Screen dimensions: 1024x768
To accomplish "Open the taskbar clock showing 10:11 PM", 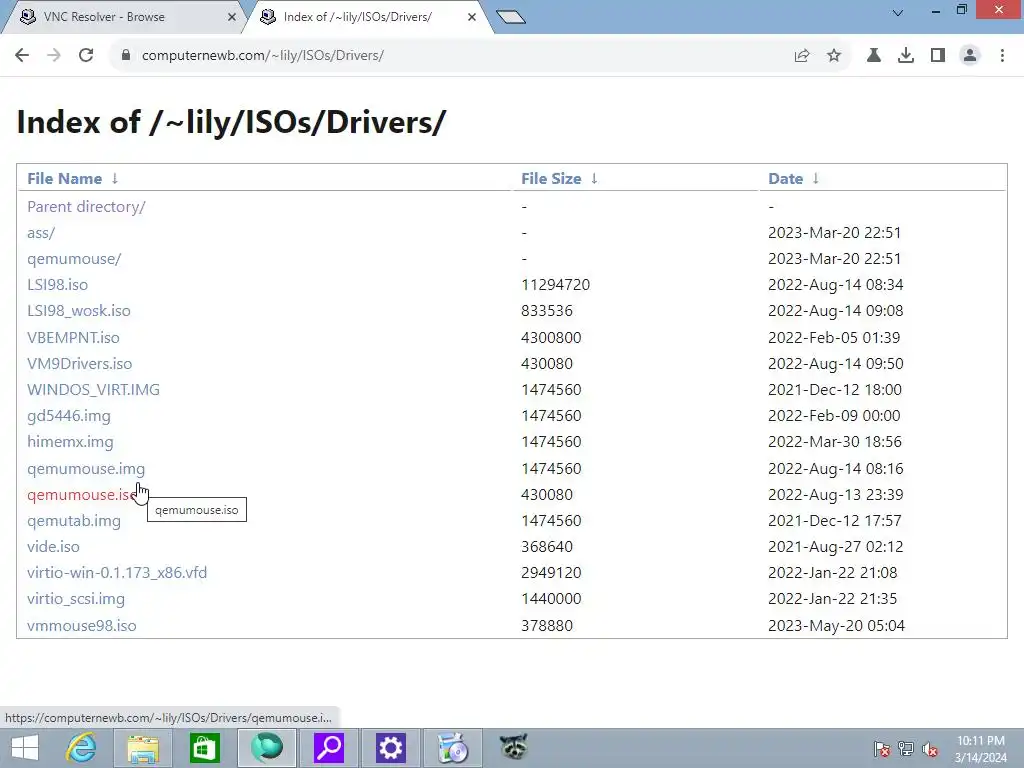I will pos(980,748).
